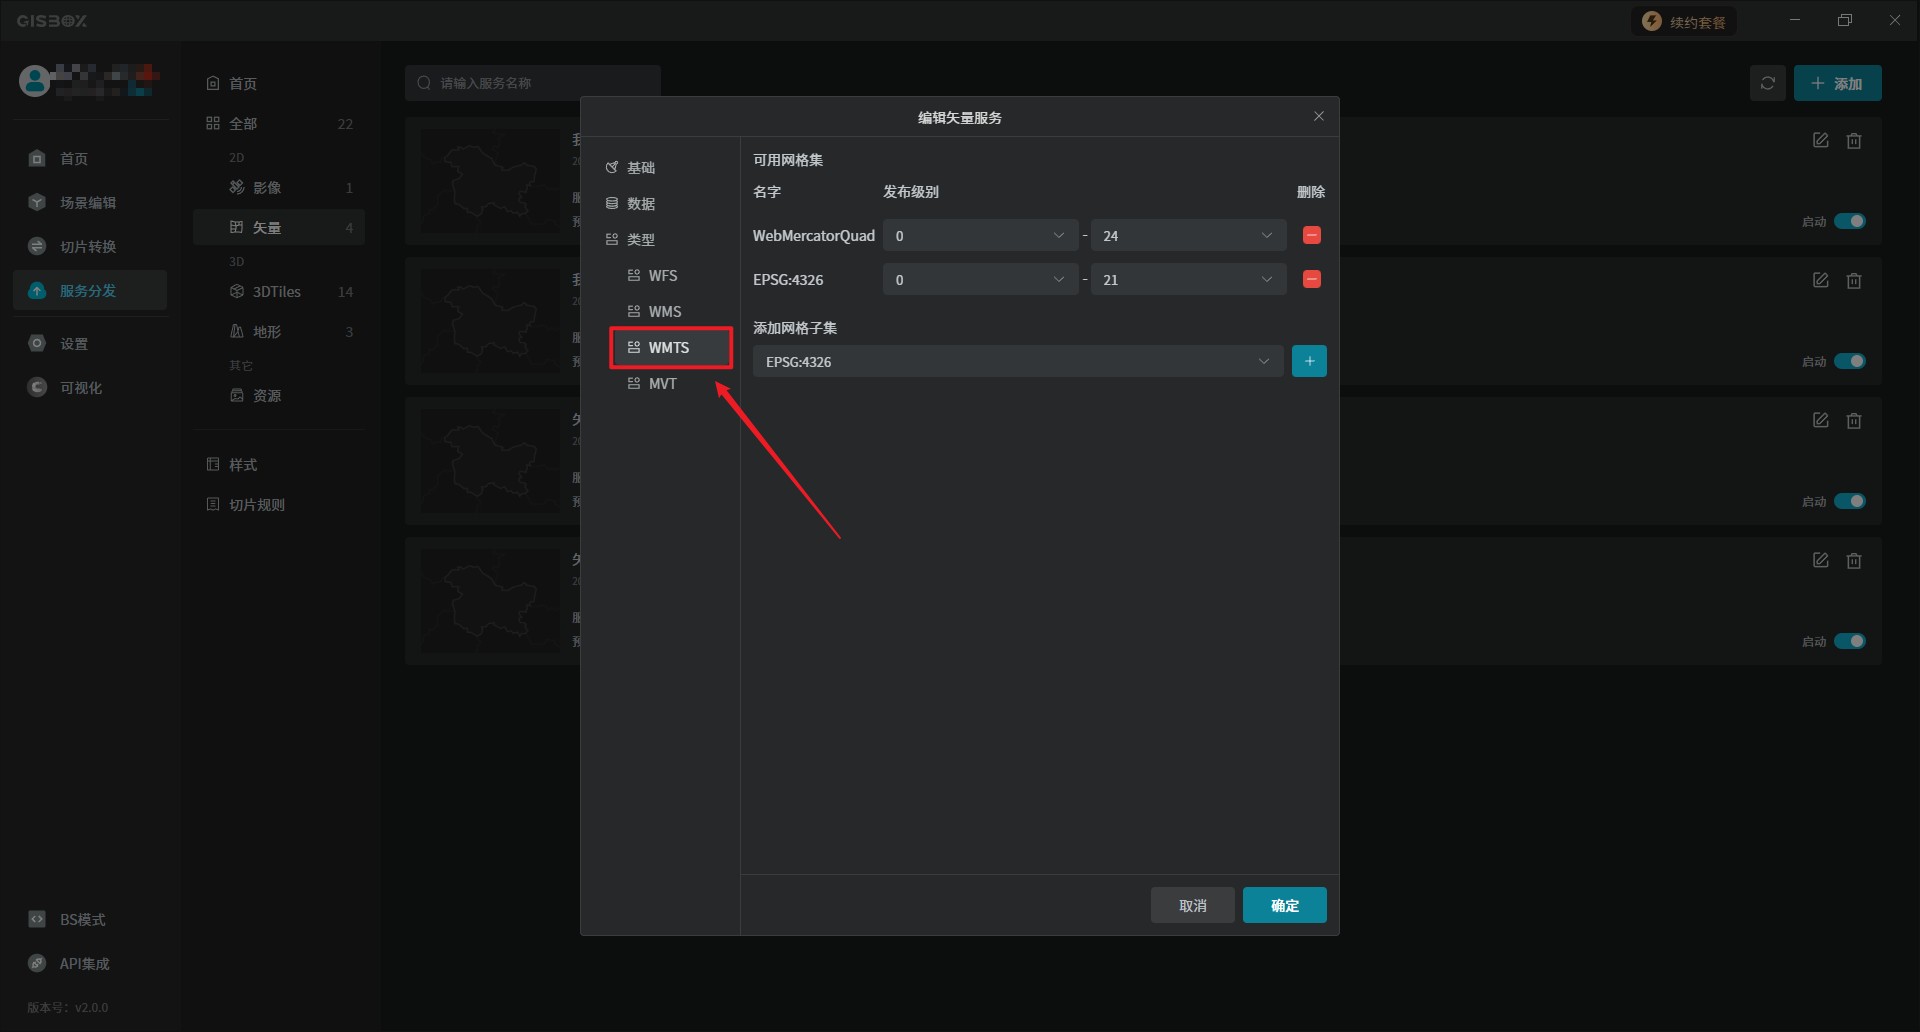Toggle the first service's start switch
The height and width of the screenshot is (1032, 1920).
click(x=1849, y=221)
